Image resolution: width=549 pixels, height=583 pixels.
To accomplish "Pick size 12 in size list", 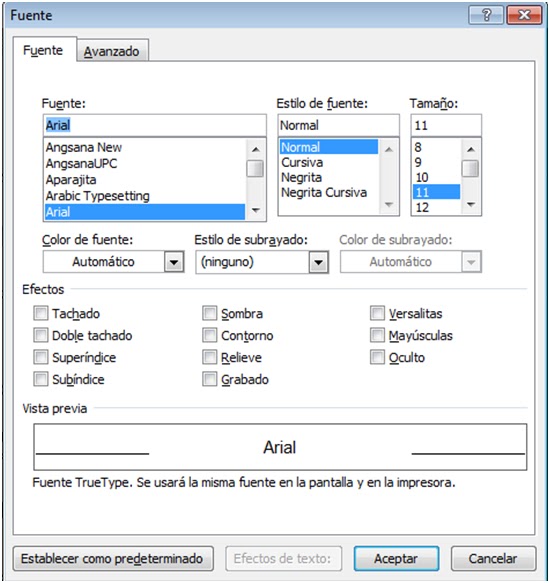I will tap(436, 207).
